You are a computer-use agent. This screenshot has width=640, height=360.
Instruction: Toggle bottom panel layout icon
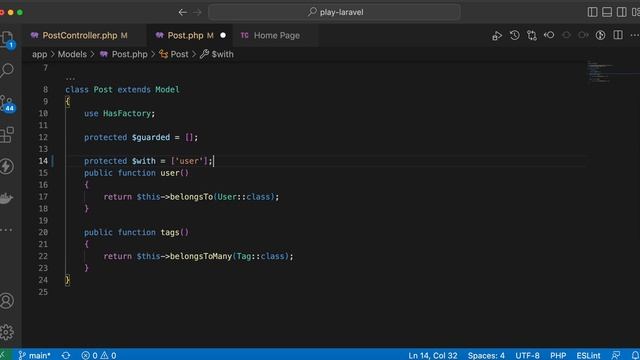(607, 12)
